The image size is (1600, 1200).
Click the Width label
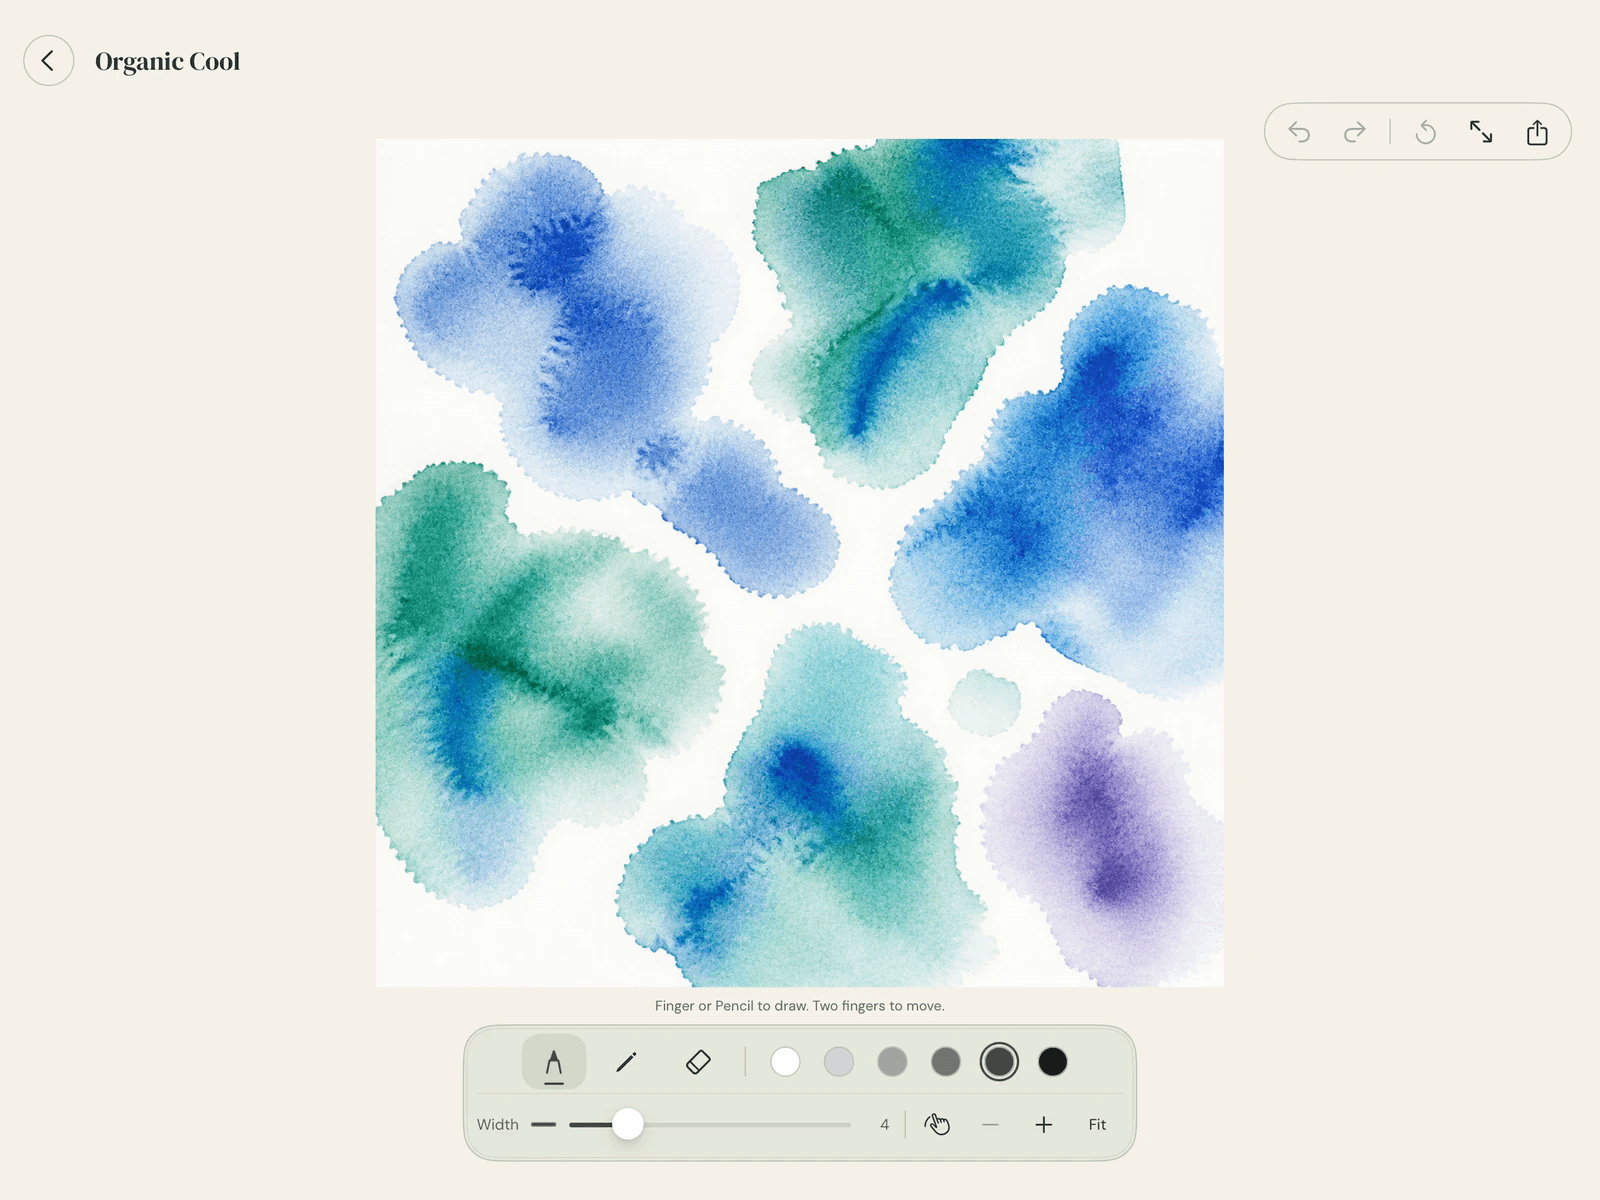(497, 1125)
